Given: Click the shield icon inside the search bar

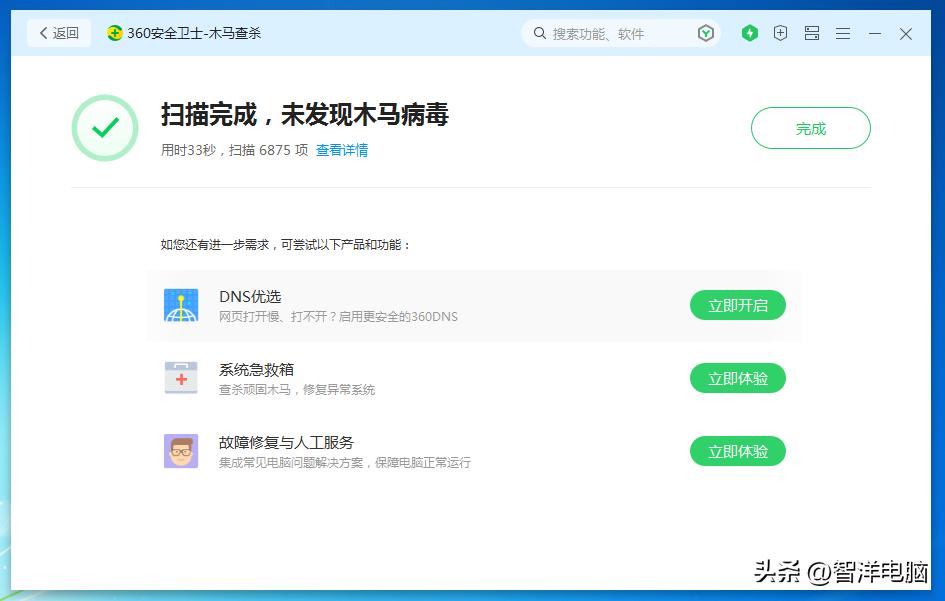Looking at the screenshot, I should tap(706, 33).
